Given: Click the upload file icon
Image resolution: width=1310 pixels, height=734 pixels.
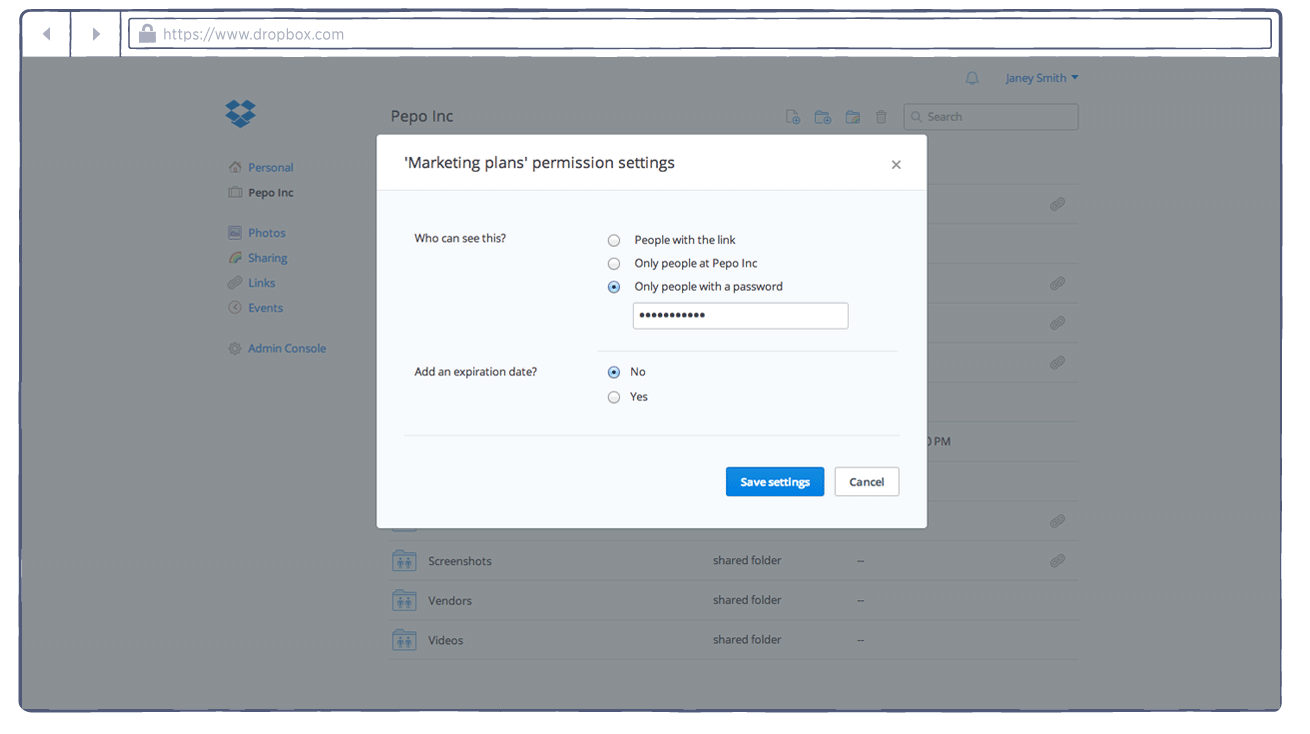Looking at the screenshot, I should pos(792,116).
